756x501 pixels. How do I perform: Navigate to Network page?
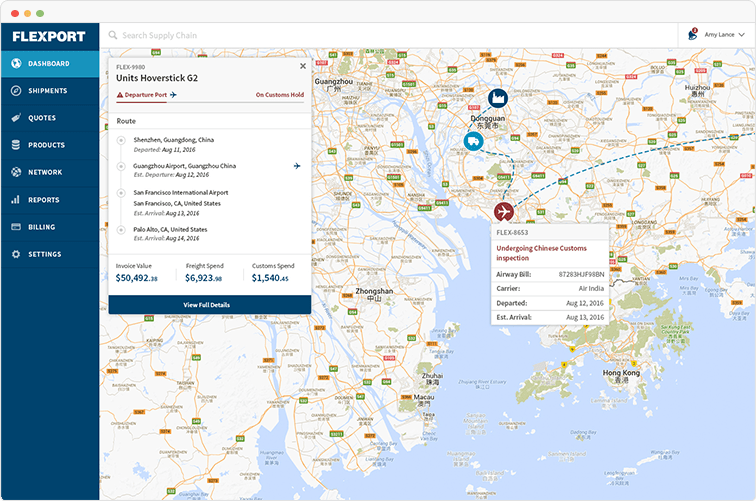50,172
